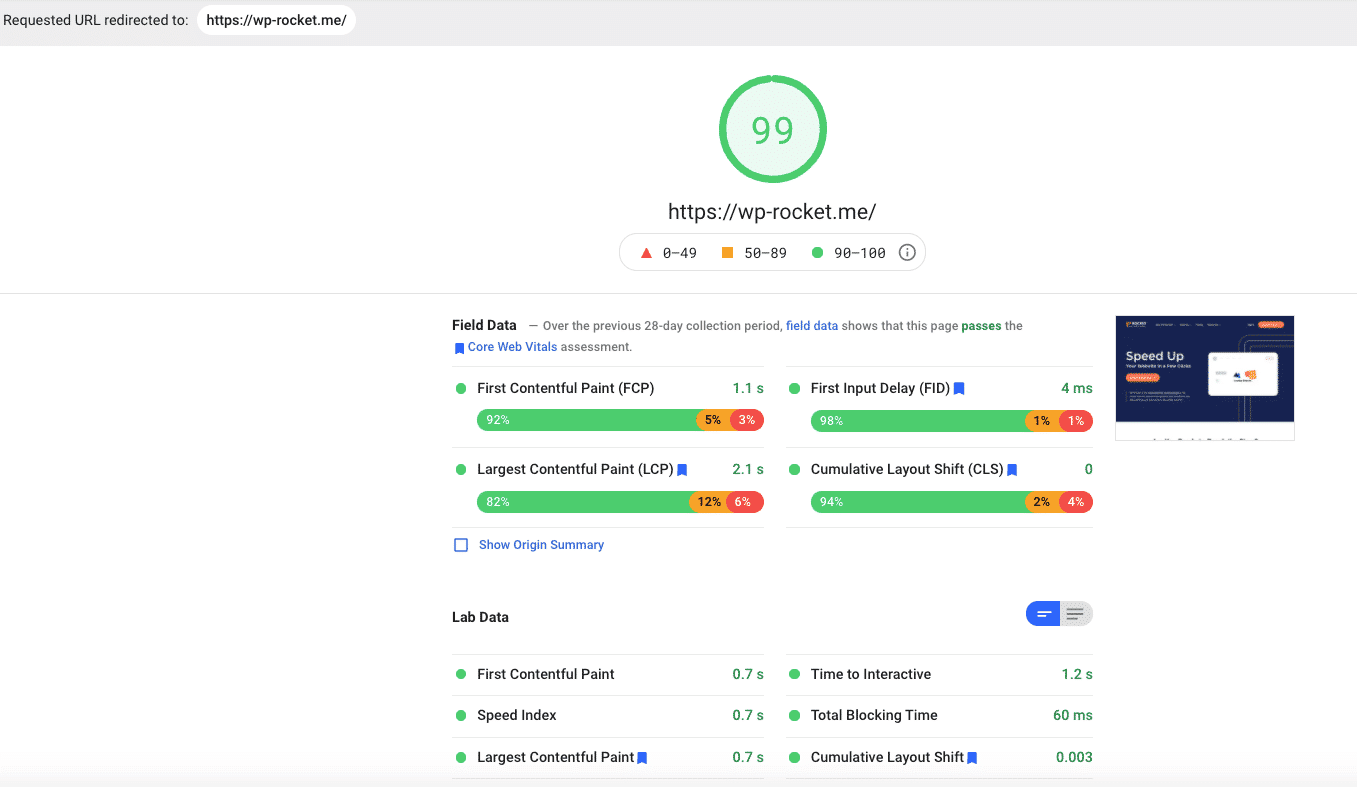Screen dimensions: 1357x787
Task: Click the red triangle 0–49 legend icon
Action: pos(646,253)
